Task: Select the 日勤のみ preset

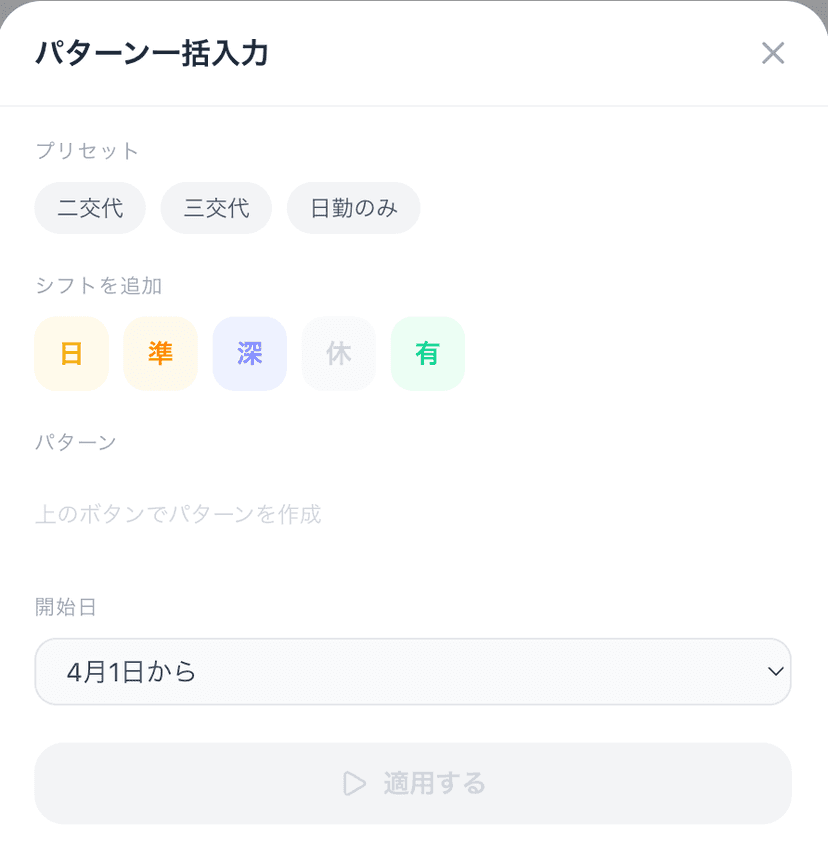Action: pyautogui.click(x=353, y=208)
